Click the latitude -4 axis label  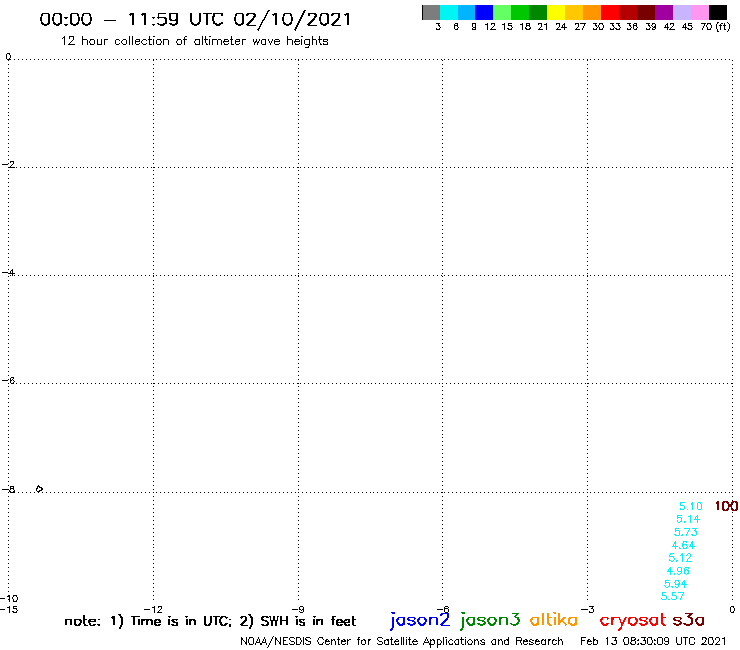(8, 272)
